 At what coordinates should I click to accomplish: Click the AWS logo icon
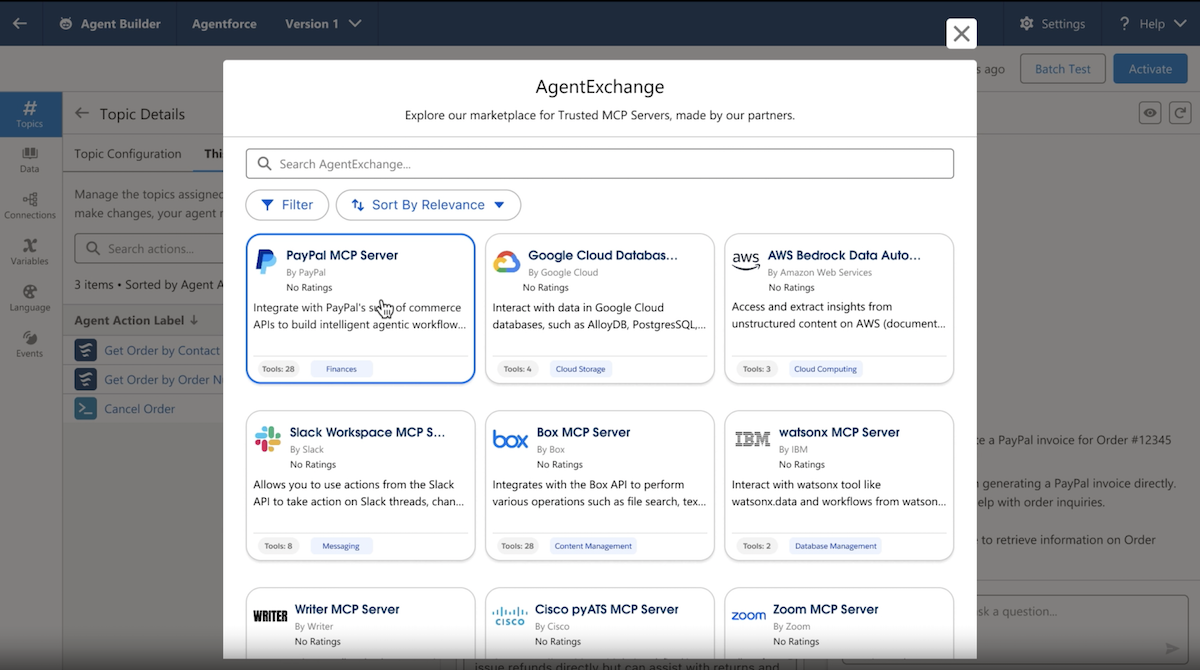point(746,261)
